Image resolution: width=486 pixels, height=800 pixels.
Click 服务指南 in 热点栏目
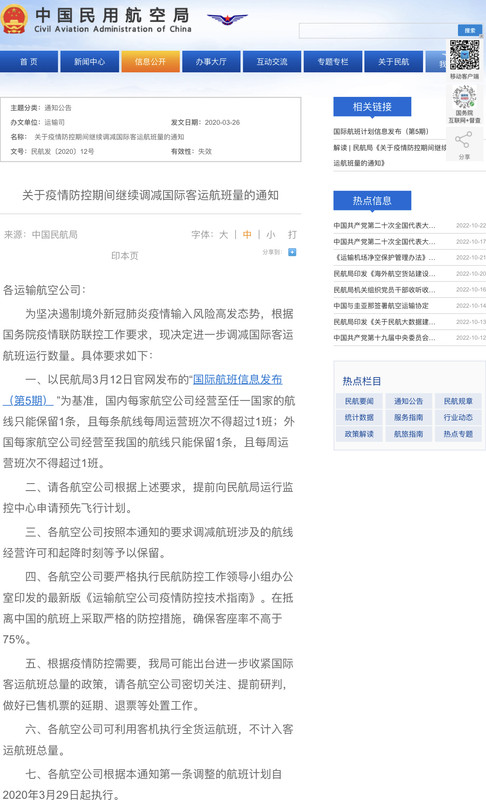click(408, 418)
